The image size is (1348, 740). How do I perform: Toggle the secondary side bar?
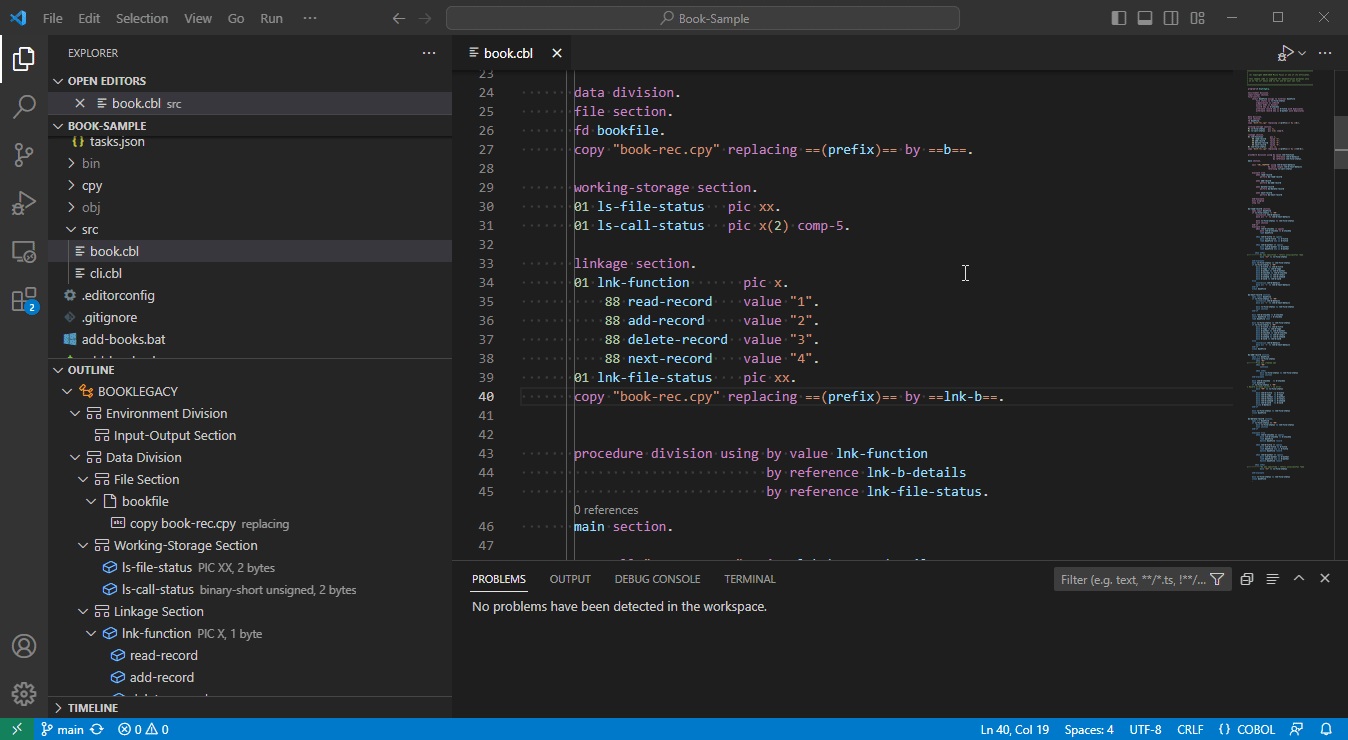coord(1170,17)
